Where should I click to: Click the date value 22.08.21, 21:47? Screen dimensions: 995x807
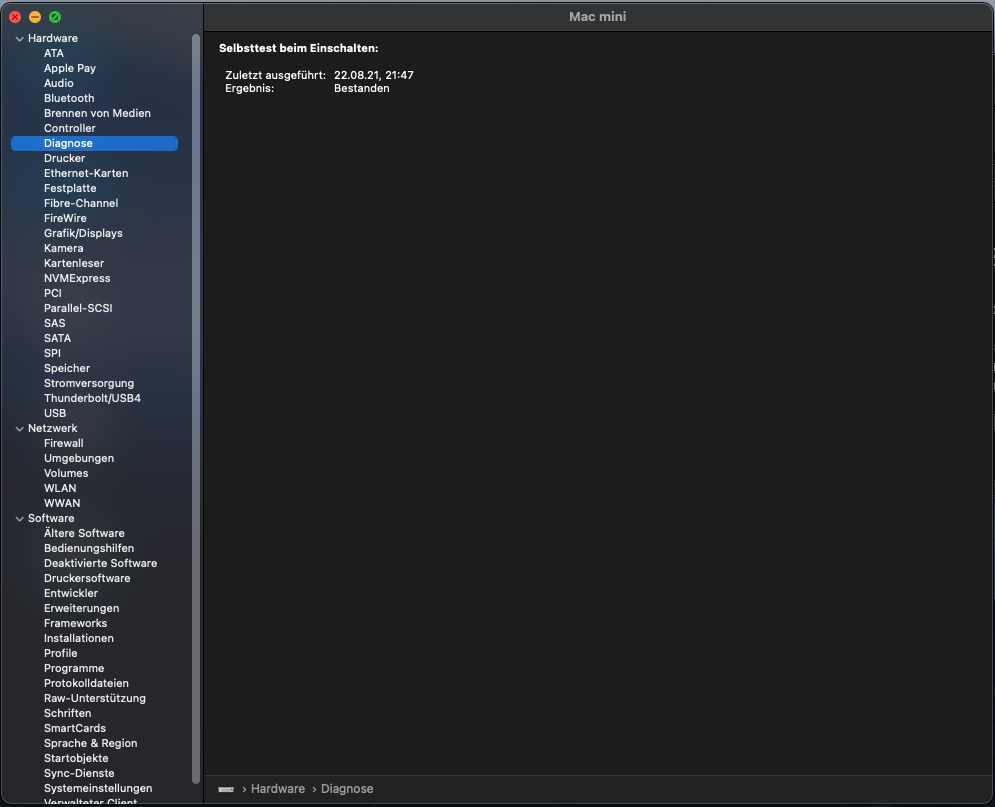click(374, 75)
